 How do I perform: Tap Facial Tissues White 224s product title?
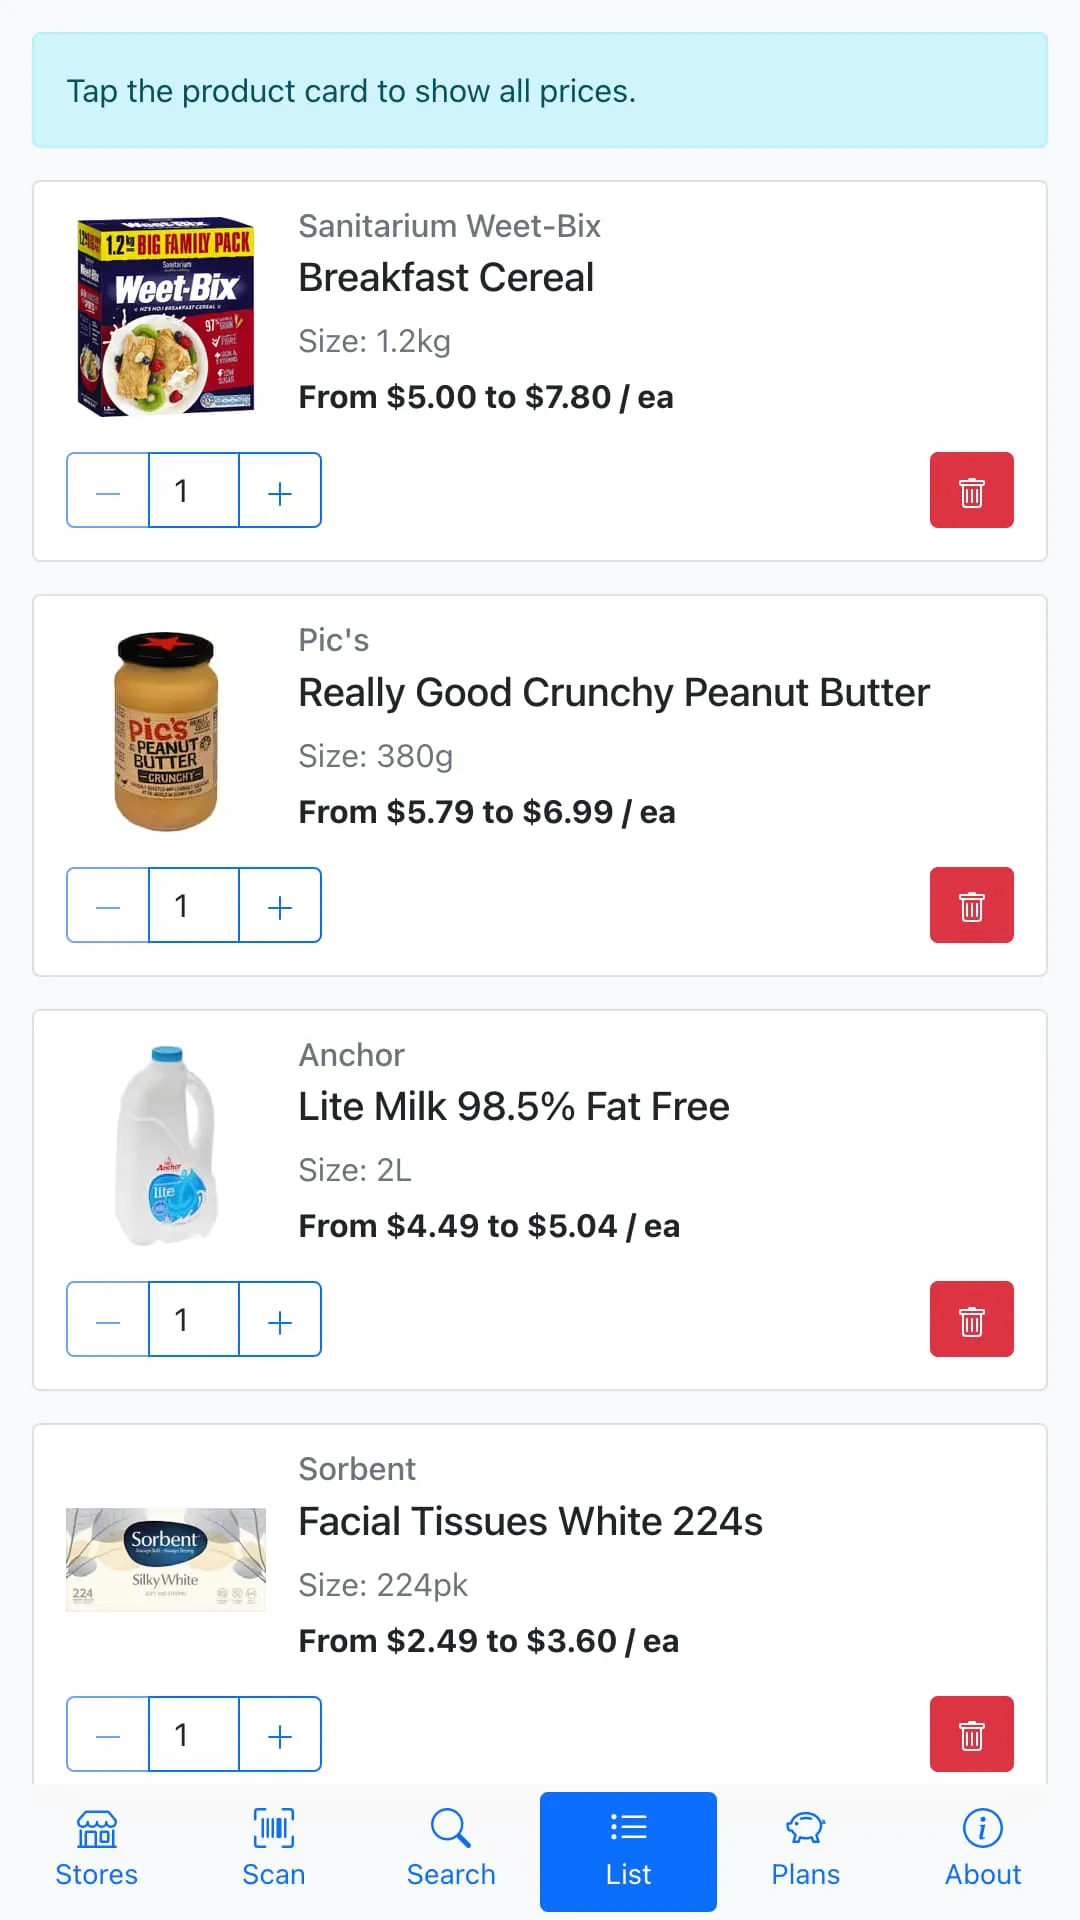point(530,1521)
